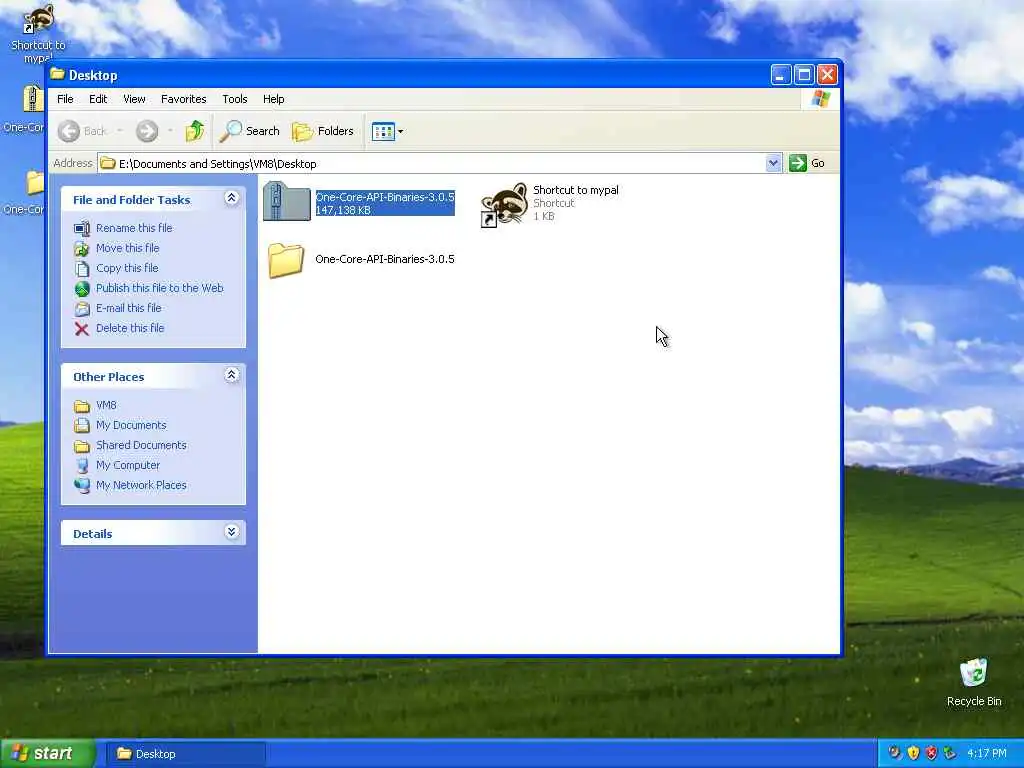This screenshot has width=1024, height=768.
Task: Open the View menu
Action: click(x=134, y=99)
